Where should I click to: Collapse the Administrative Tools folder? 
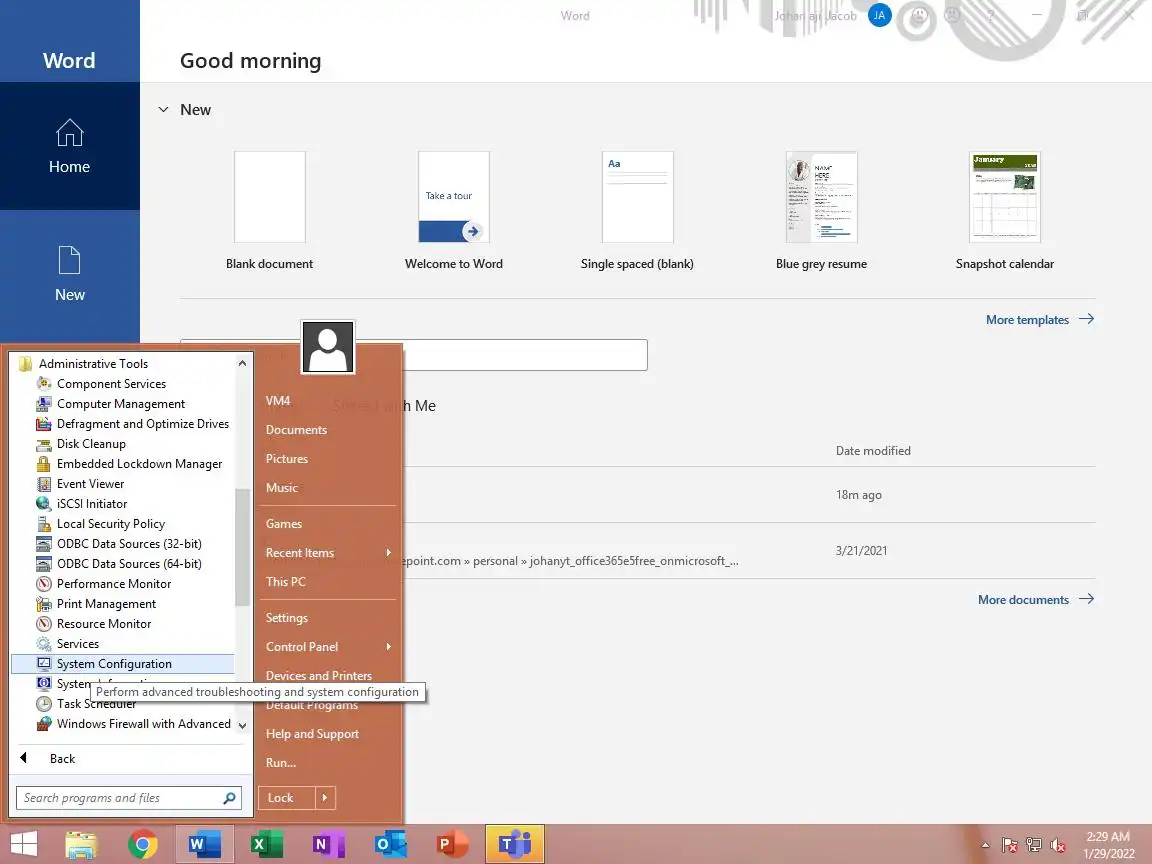click(x=93, y=363)
